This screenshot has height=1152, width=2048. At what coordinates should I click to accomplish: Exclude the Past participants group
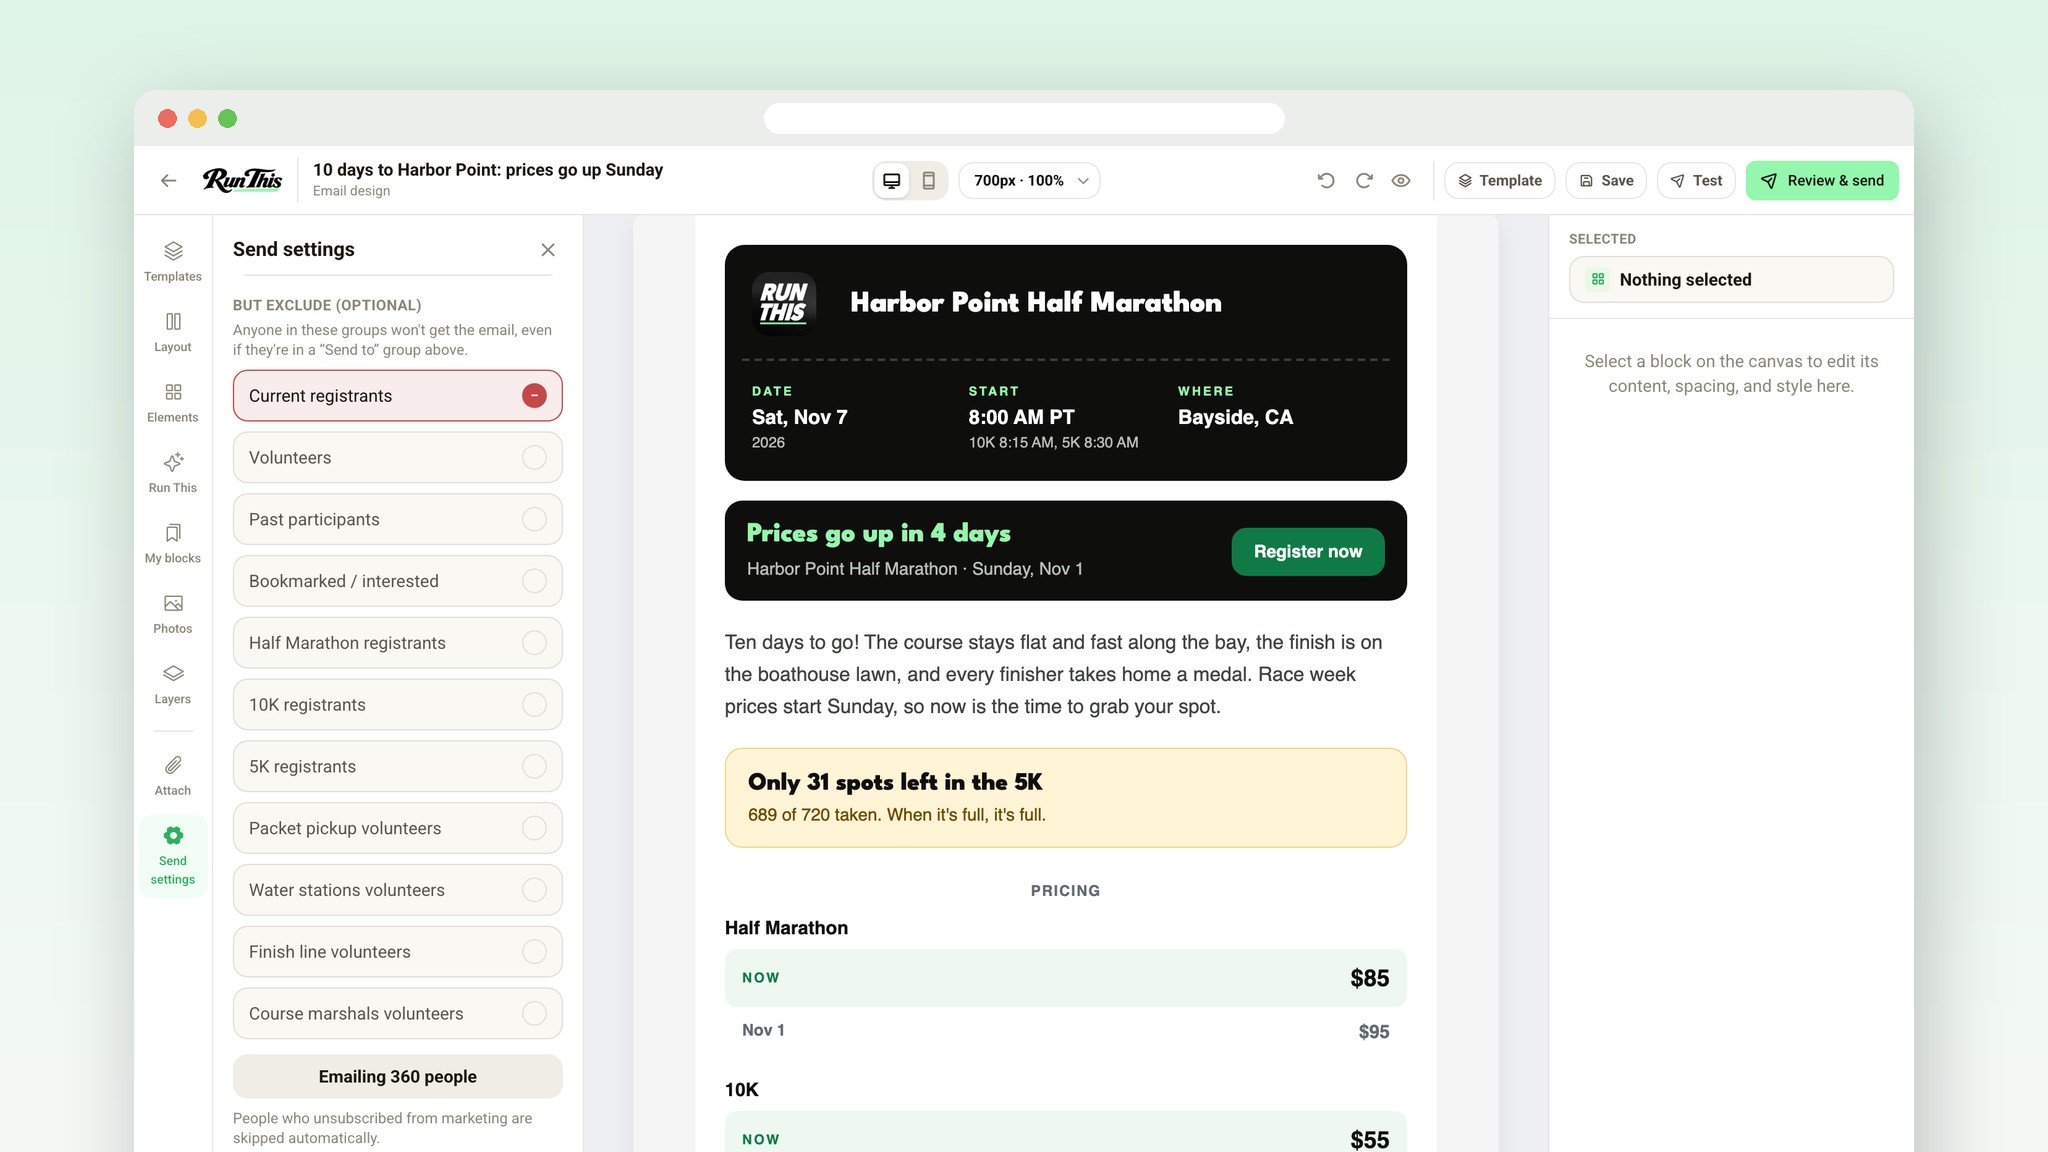pos(398,520)
